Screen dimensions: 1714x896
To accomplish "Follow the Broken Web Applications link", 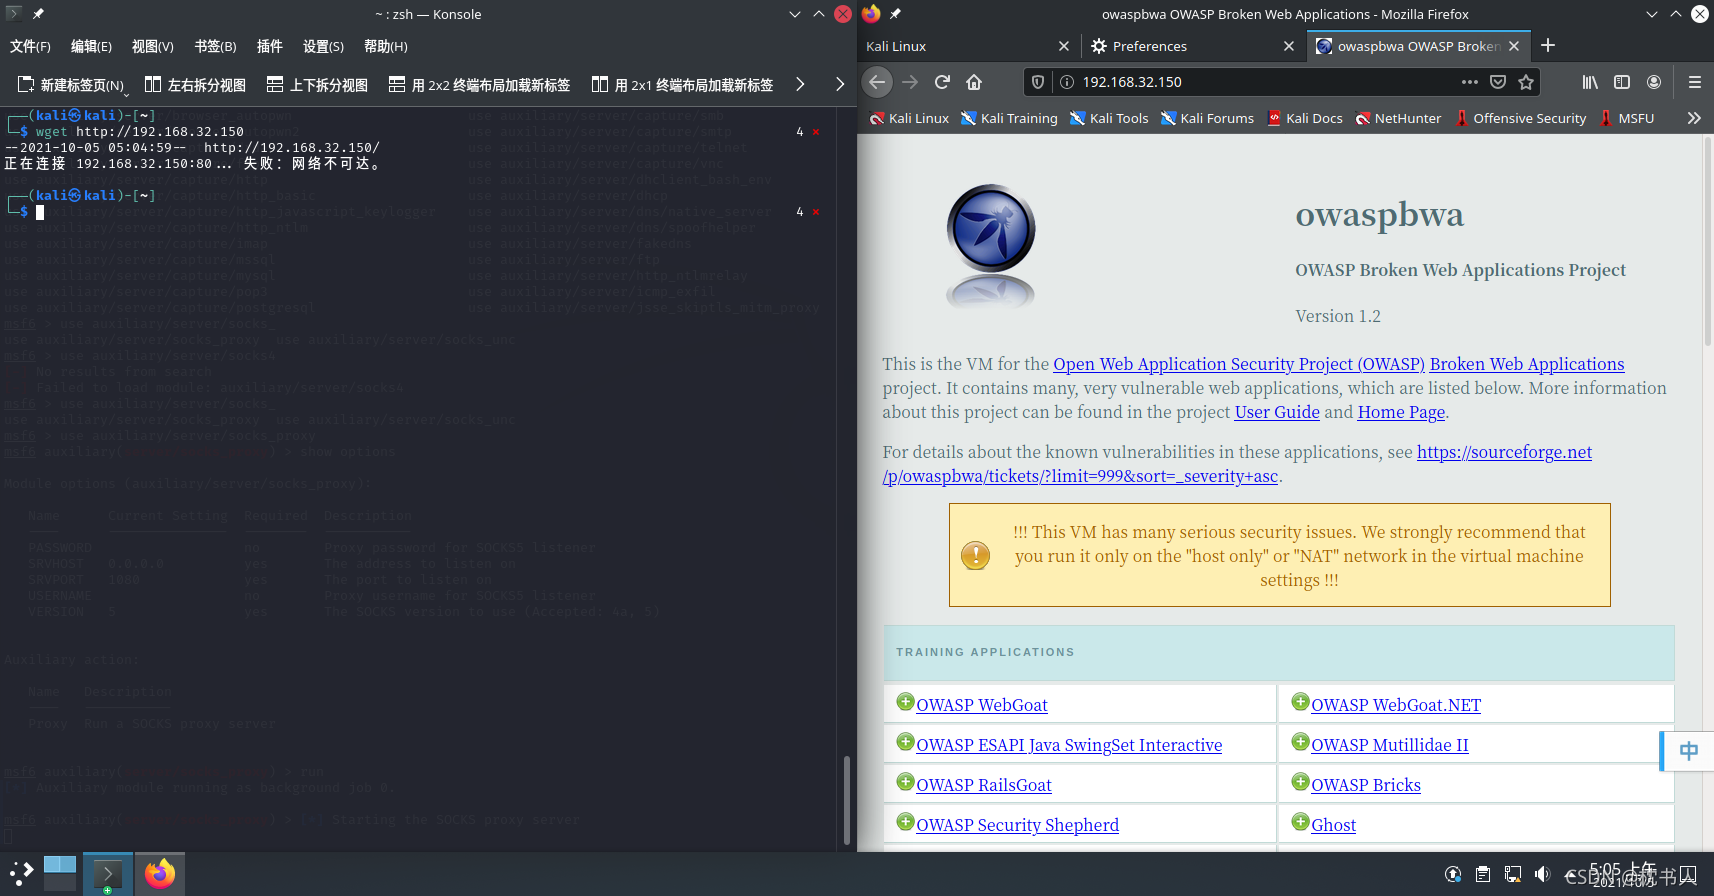I will [1527, 364].
